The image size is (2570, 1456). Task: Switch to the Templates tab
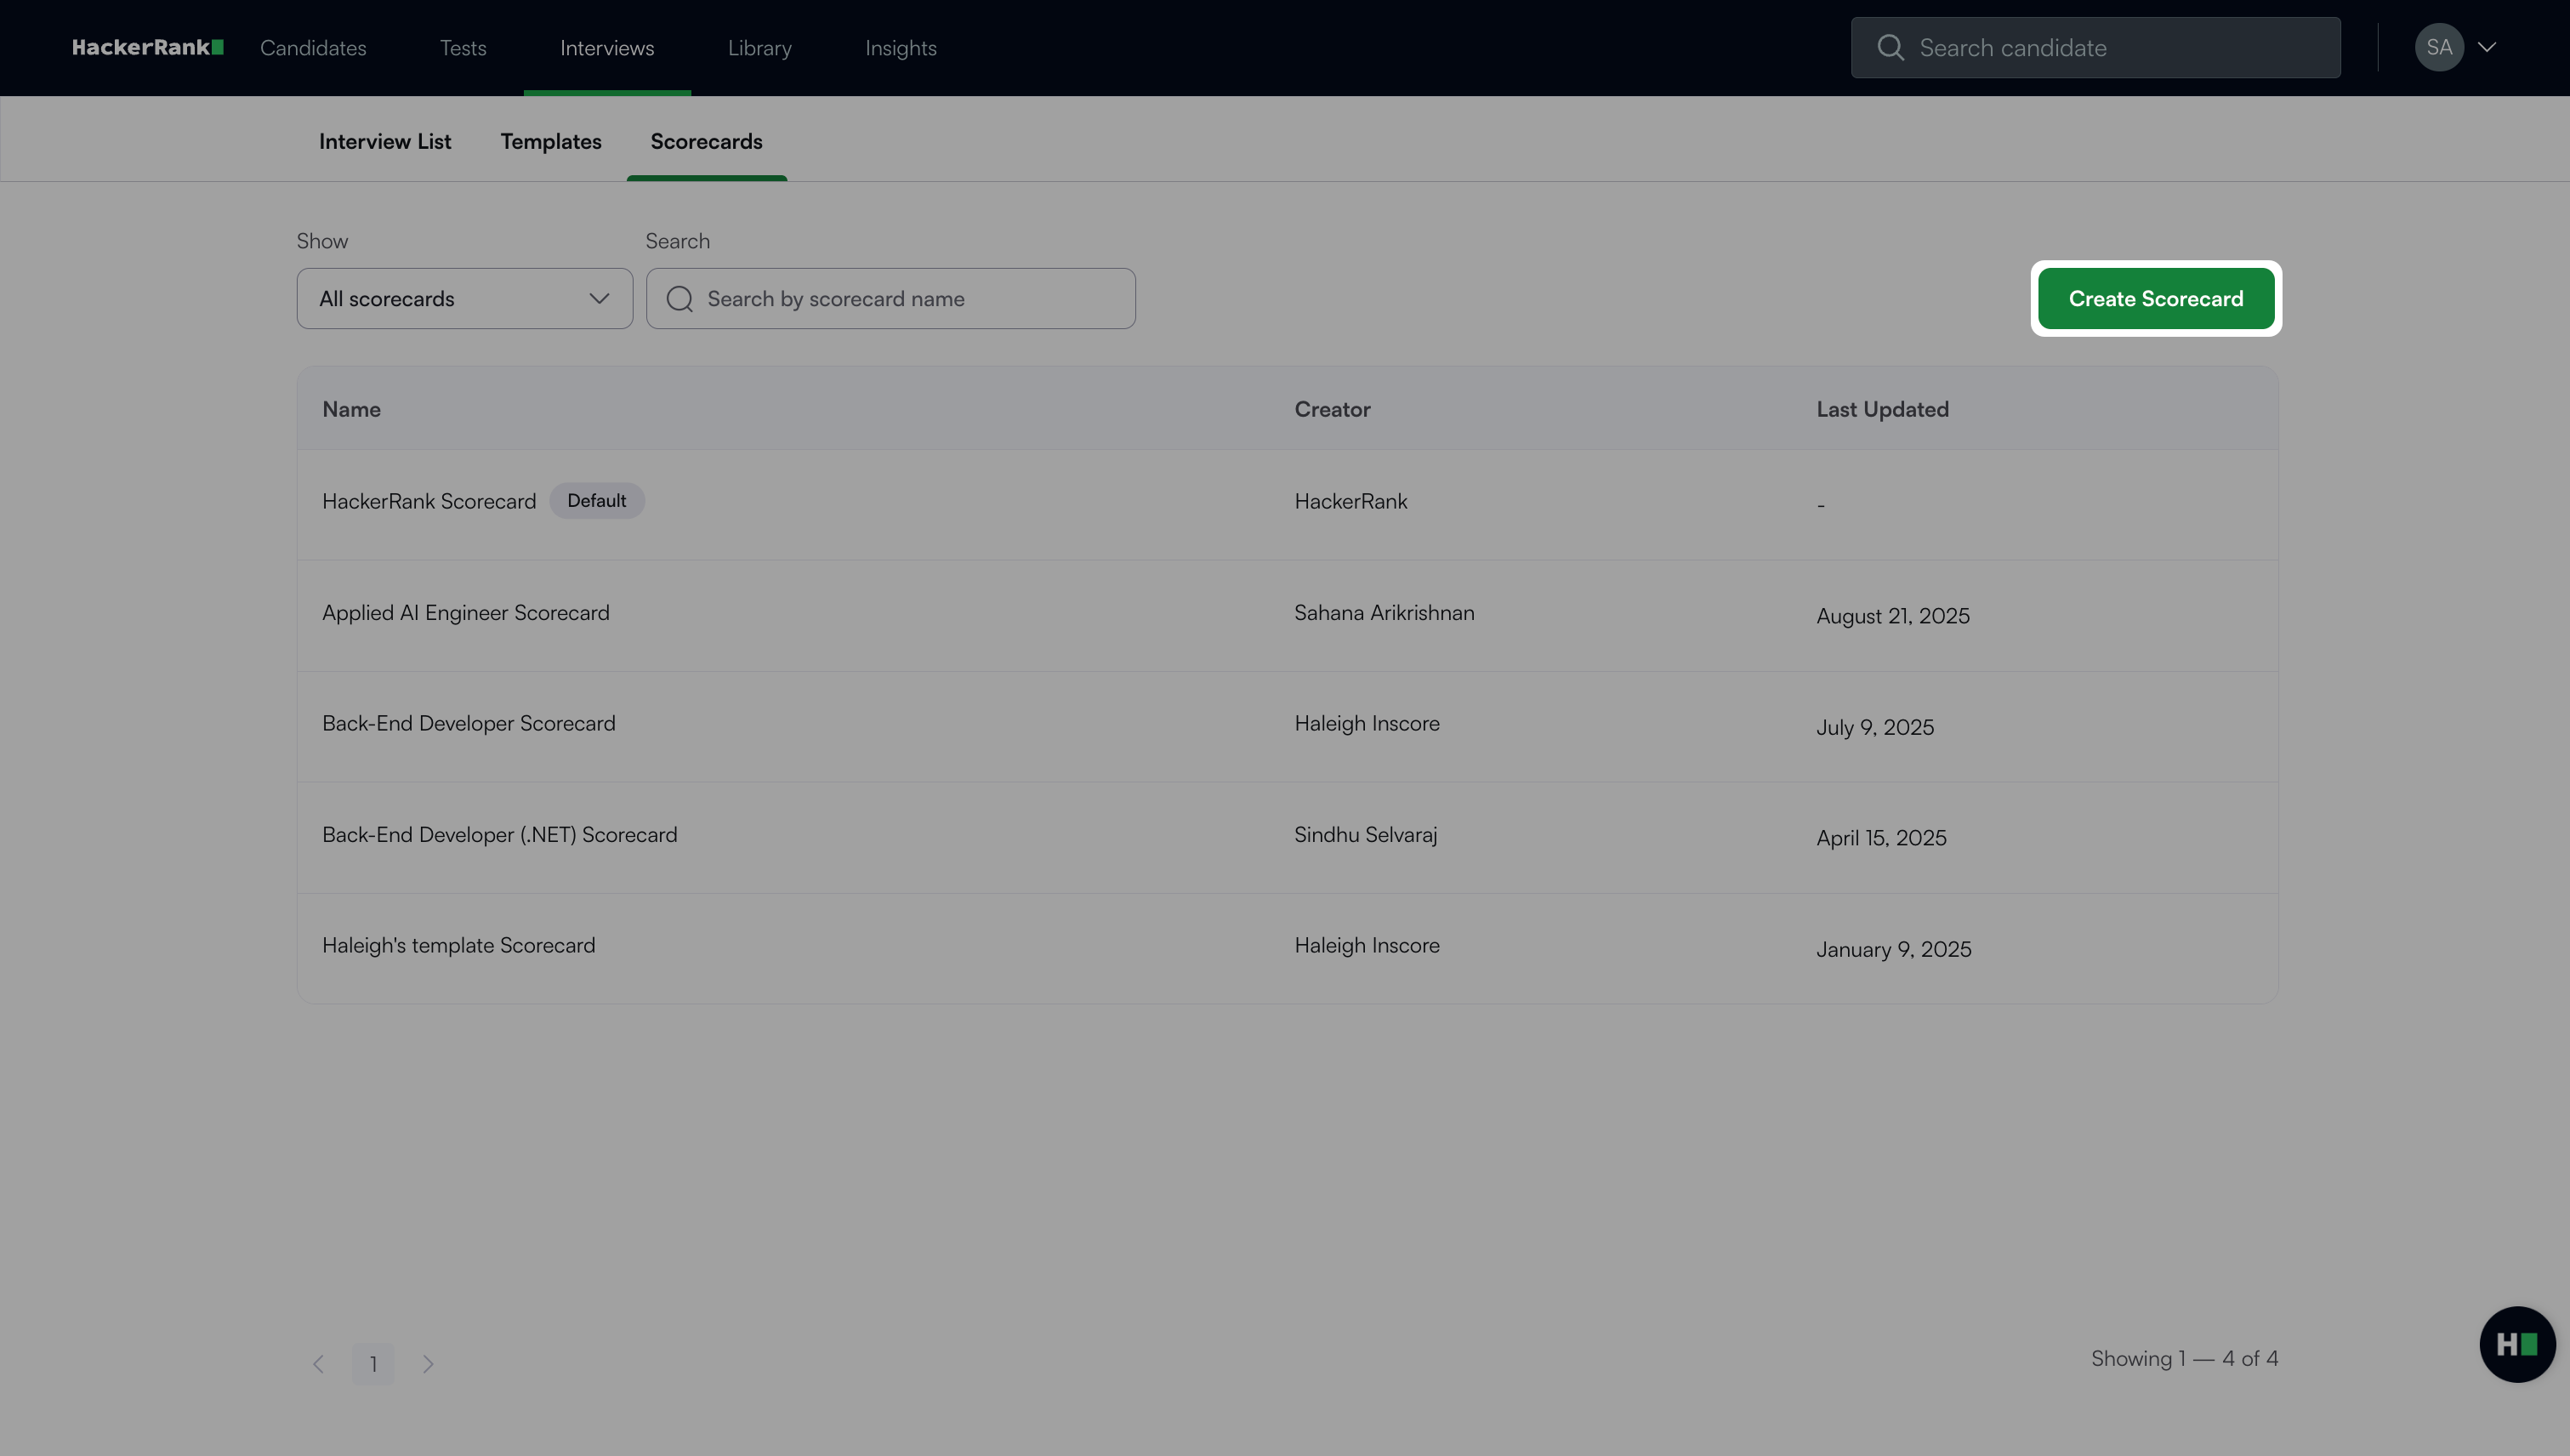coord(550,141)
